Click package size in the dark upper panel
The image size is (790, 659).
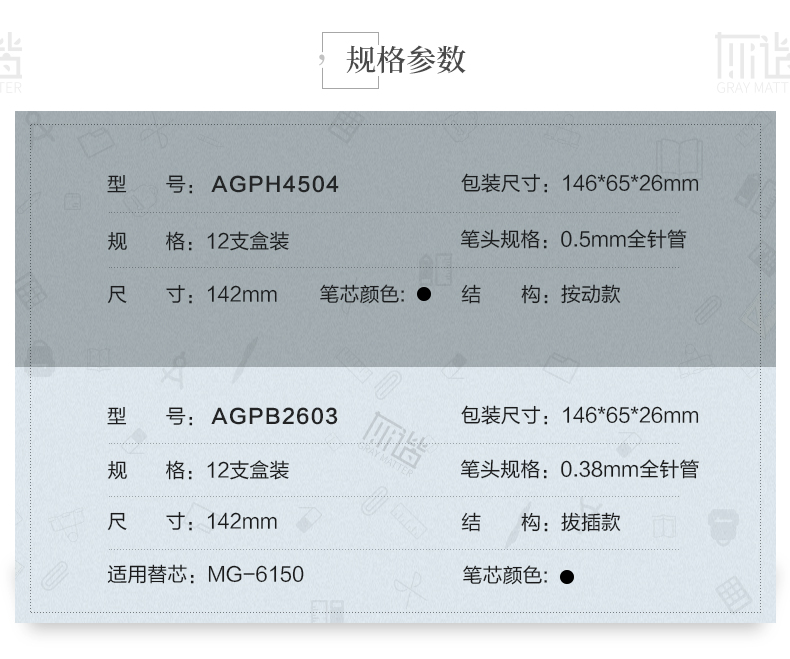click(x=630, y=184)
